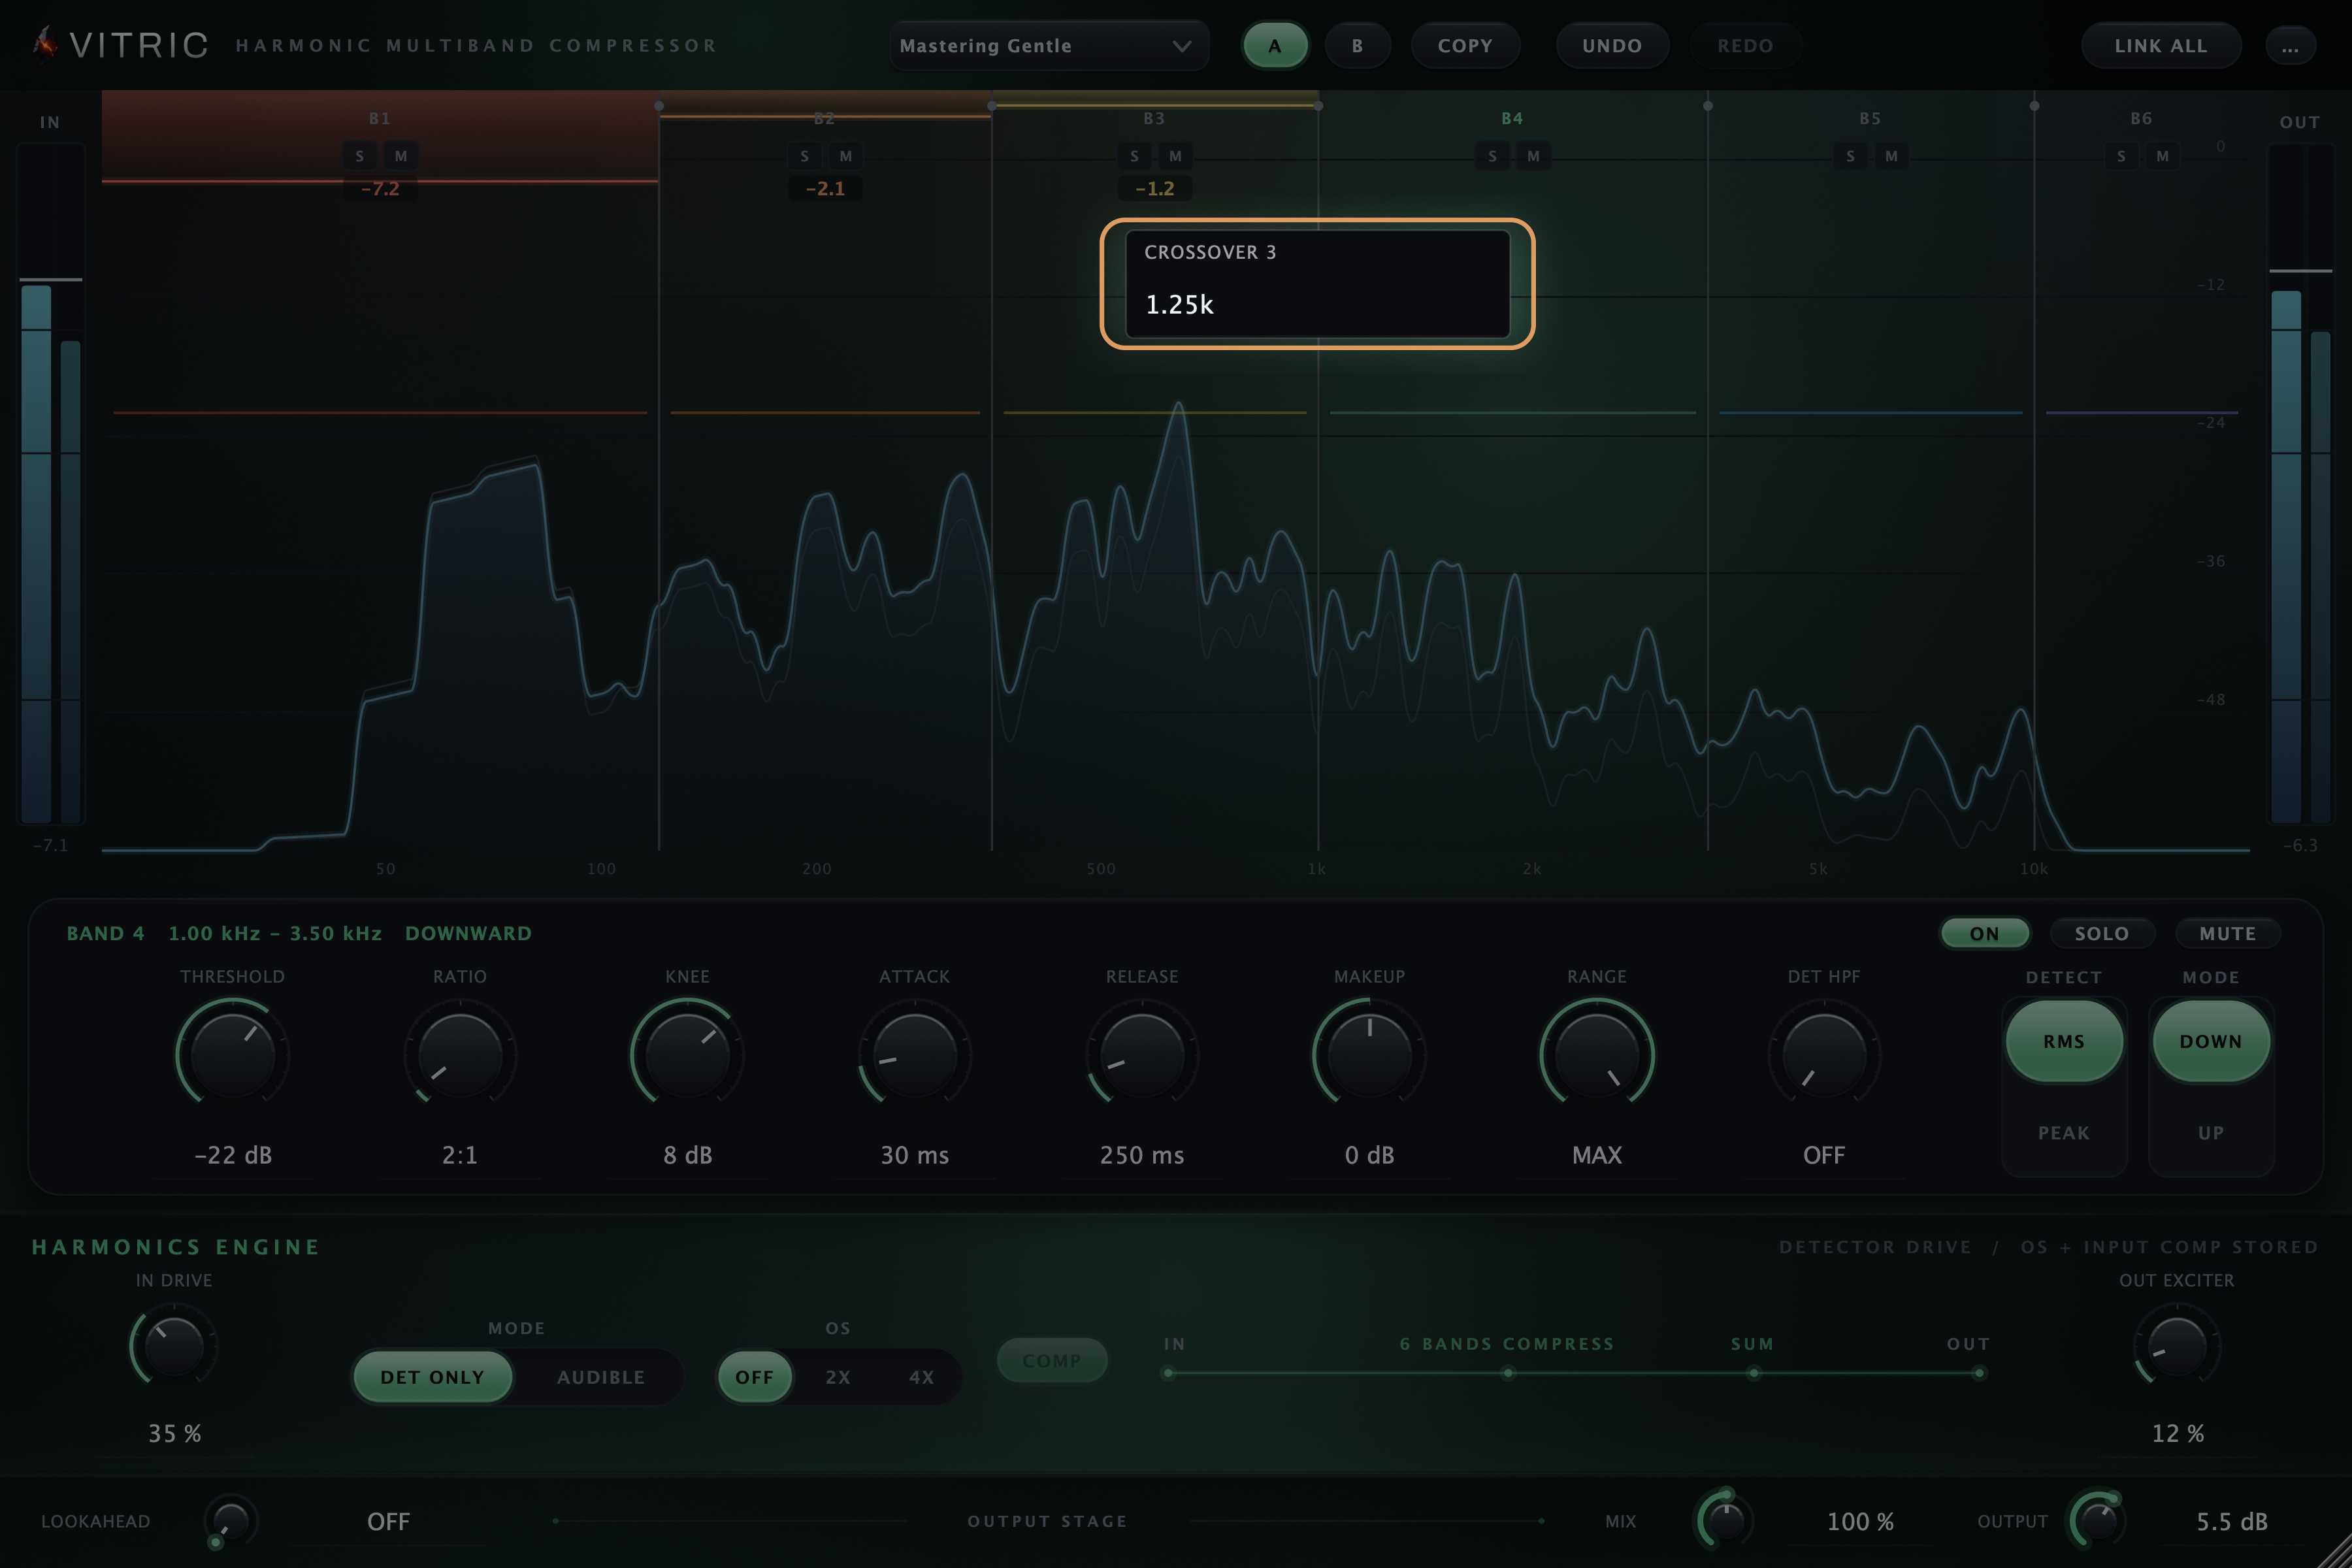Enable MUTE for Band 4 panel
The height and width of the screenshot is (1568, 2352).
pyautogui.click(x=2228, y=933)
